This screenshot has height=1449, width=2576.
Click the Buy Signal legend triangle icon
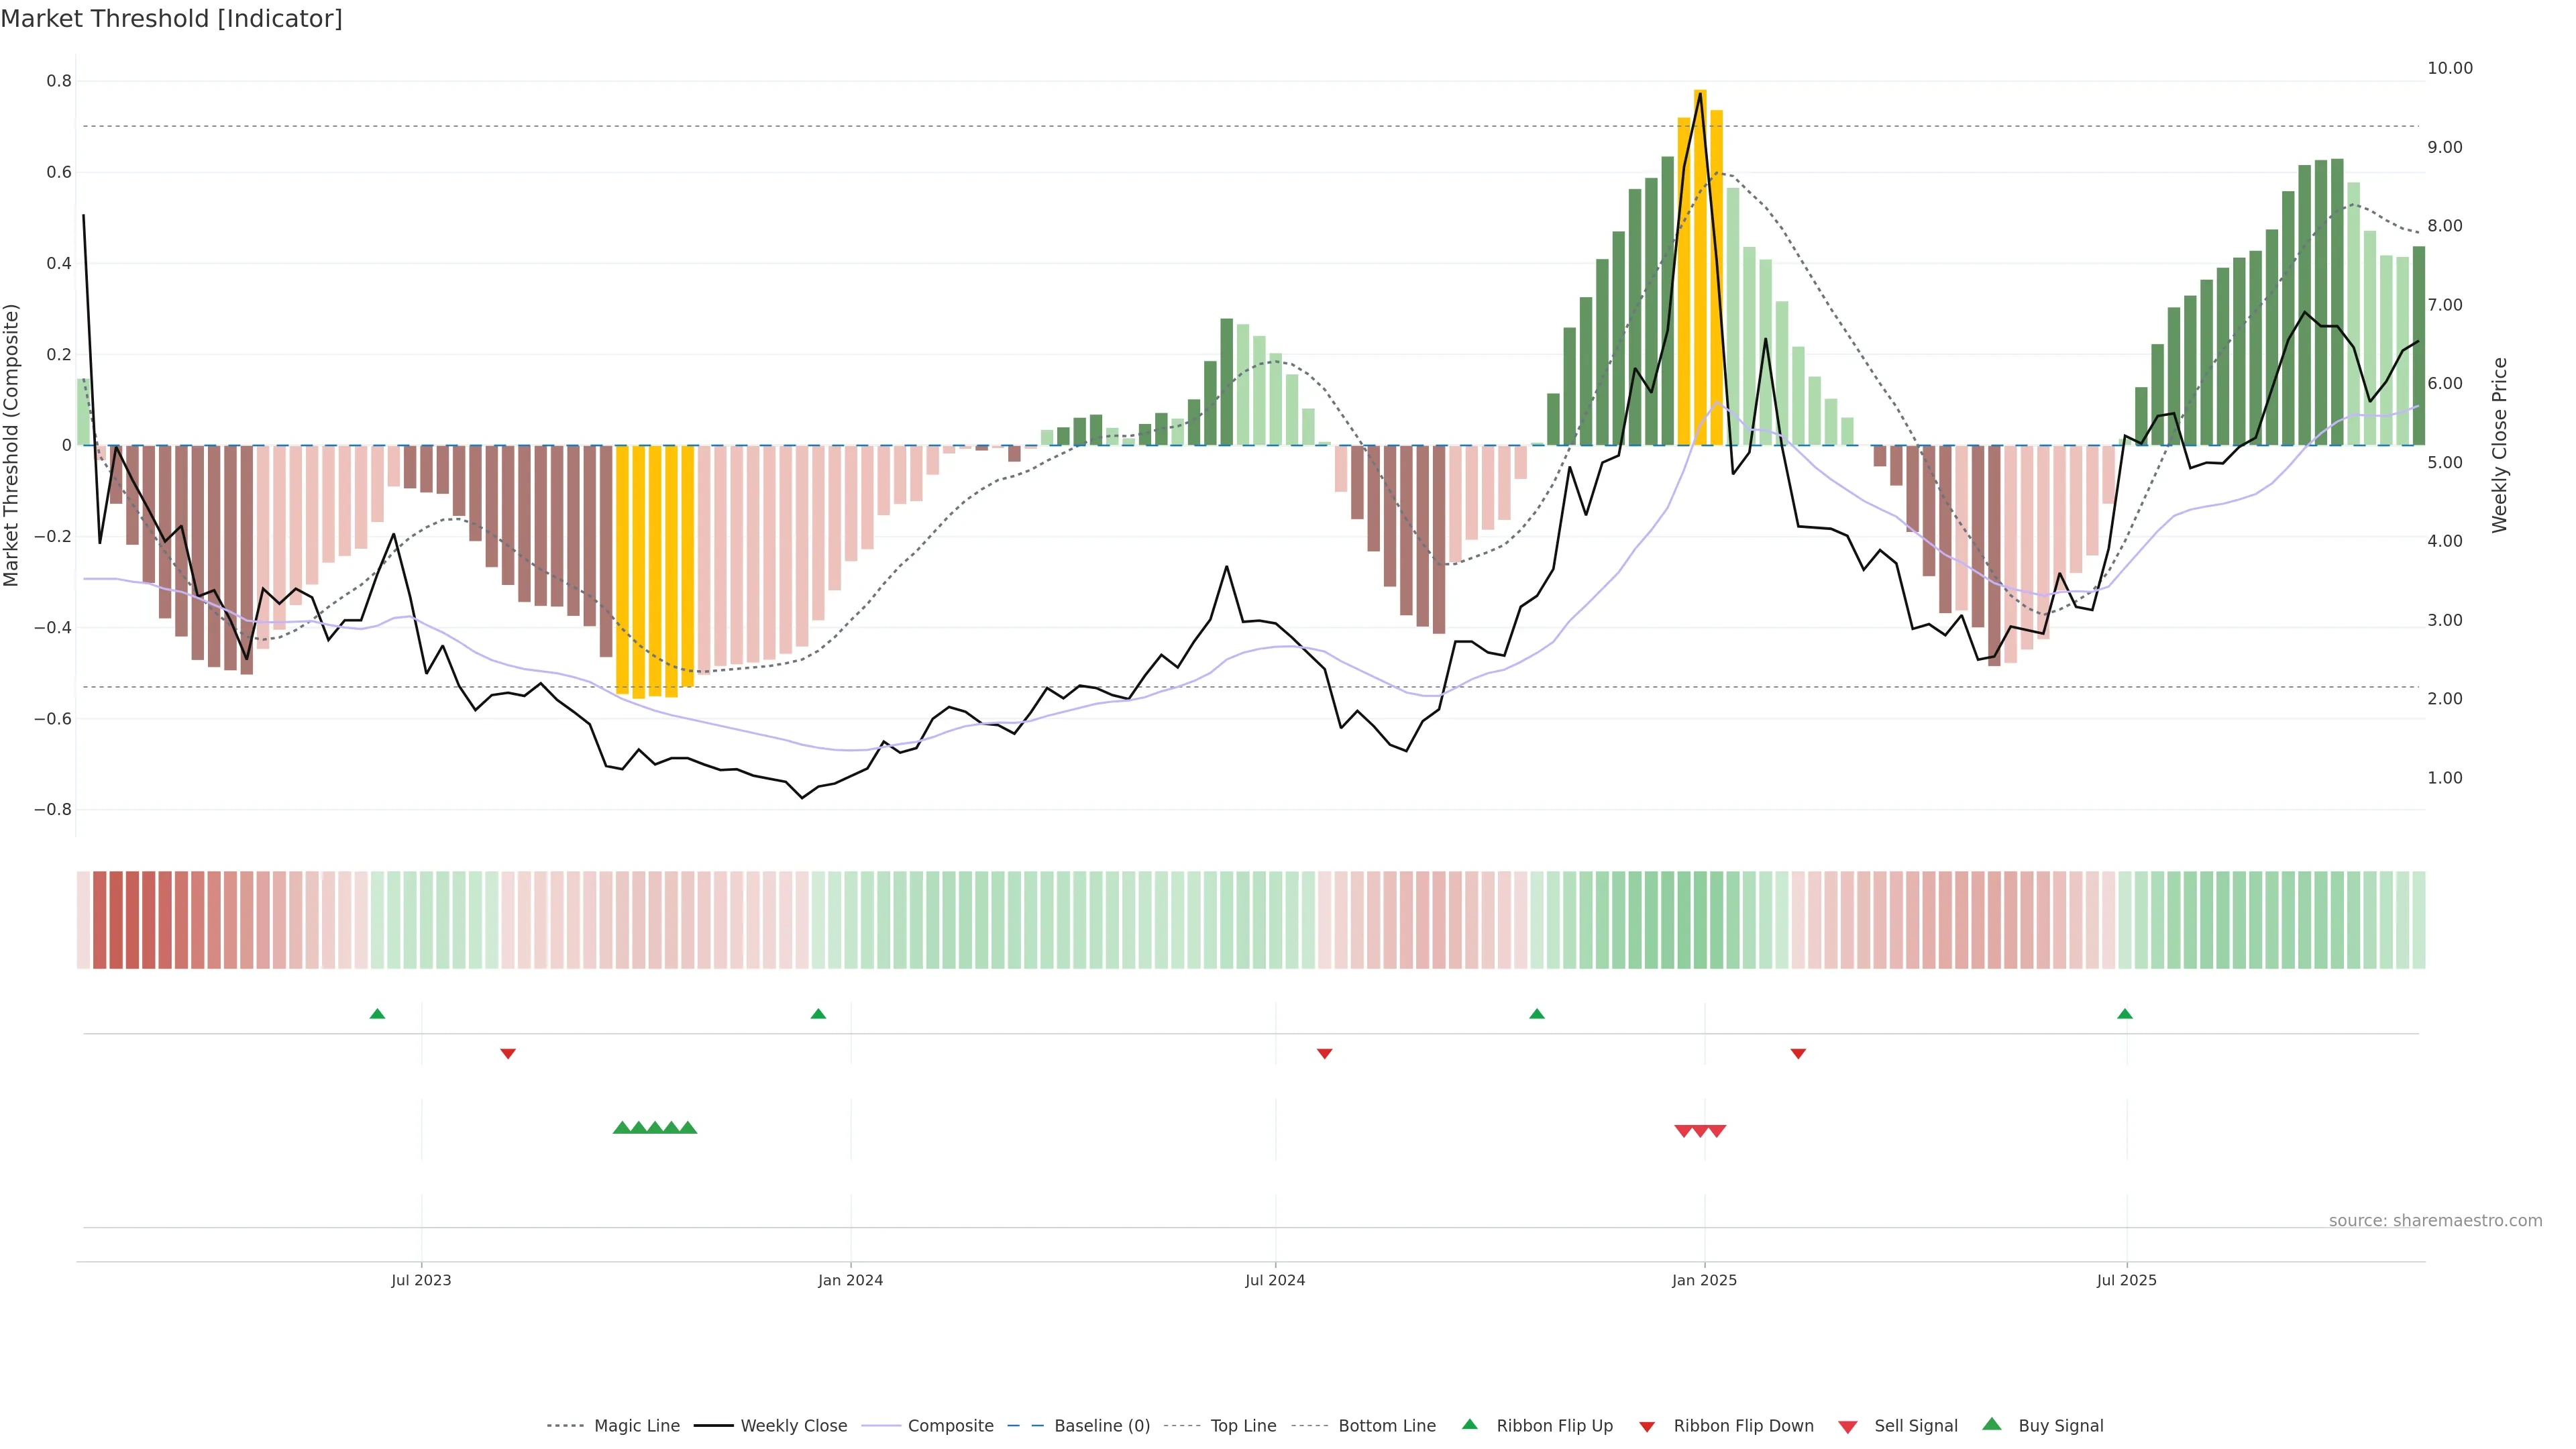1991,1424
